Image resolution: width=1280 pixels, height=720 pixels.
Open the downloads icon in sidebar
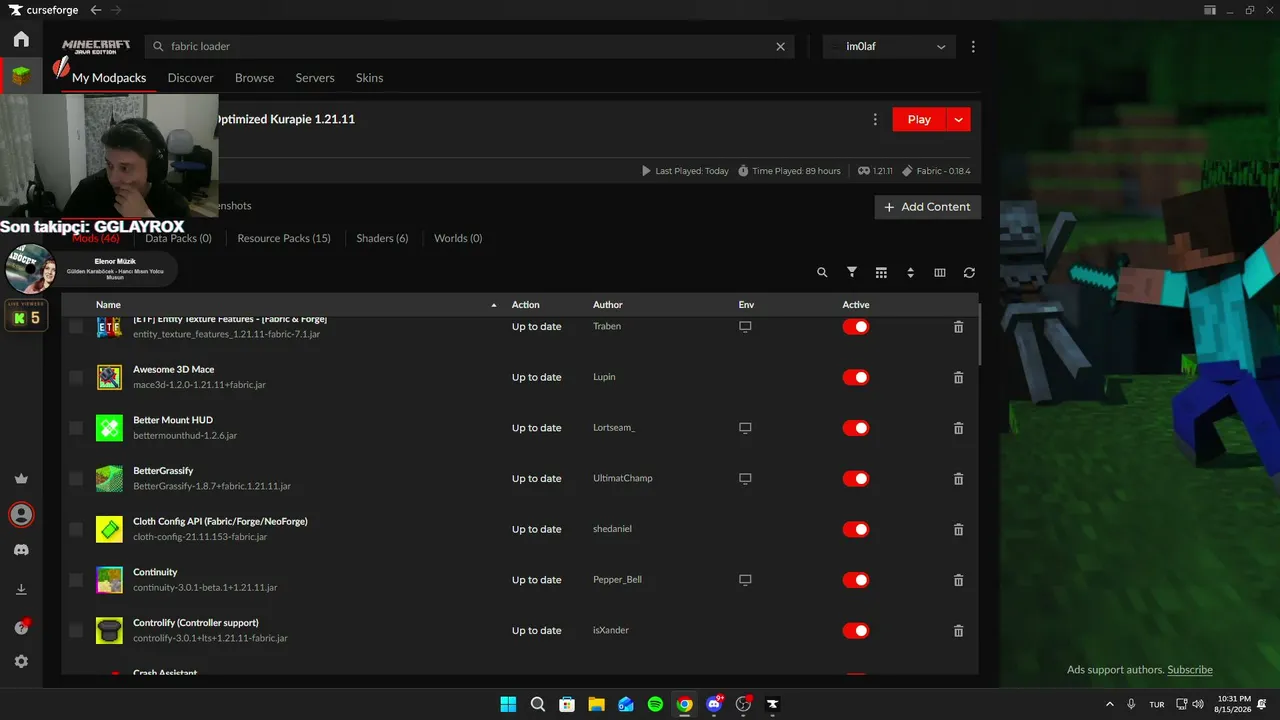coord(21,590)
